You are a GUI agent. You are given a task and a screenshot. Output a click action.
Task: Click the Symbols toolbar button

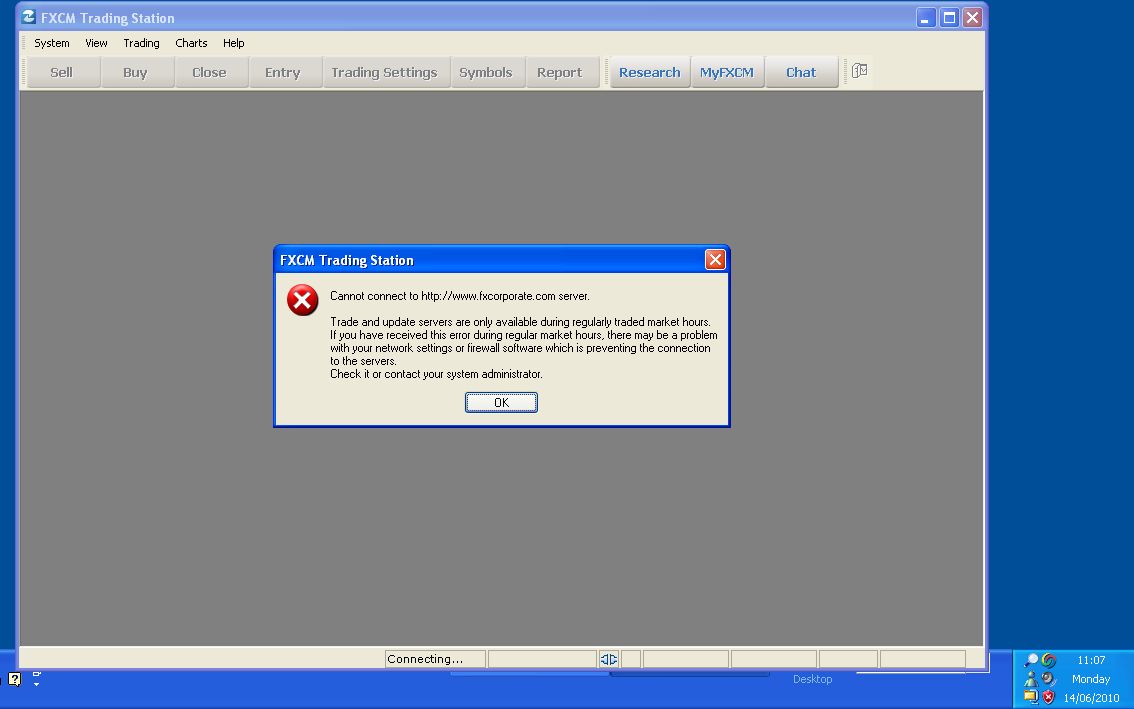point(487,72)
